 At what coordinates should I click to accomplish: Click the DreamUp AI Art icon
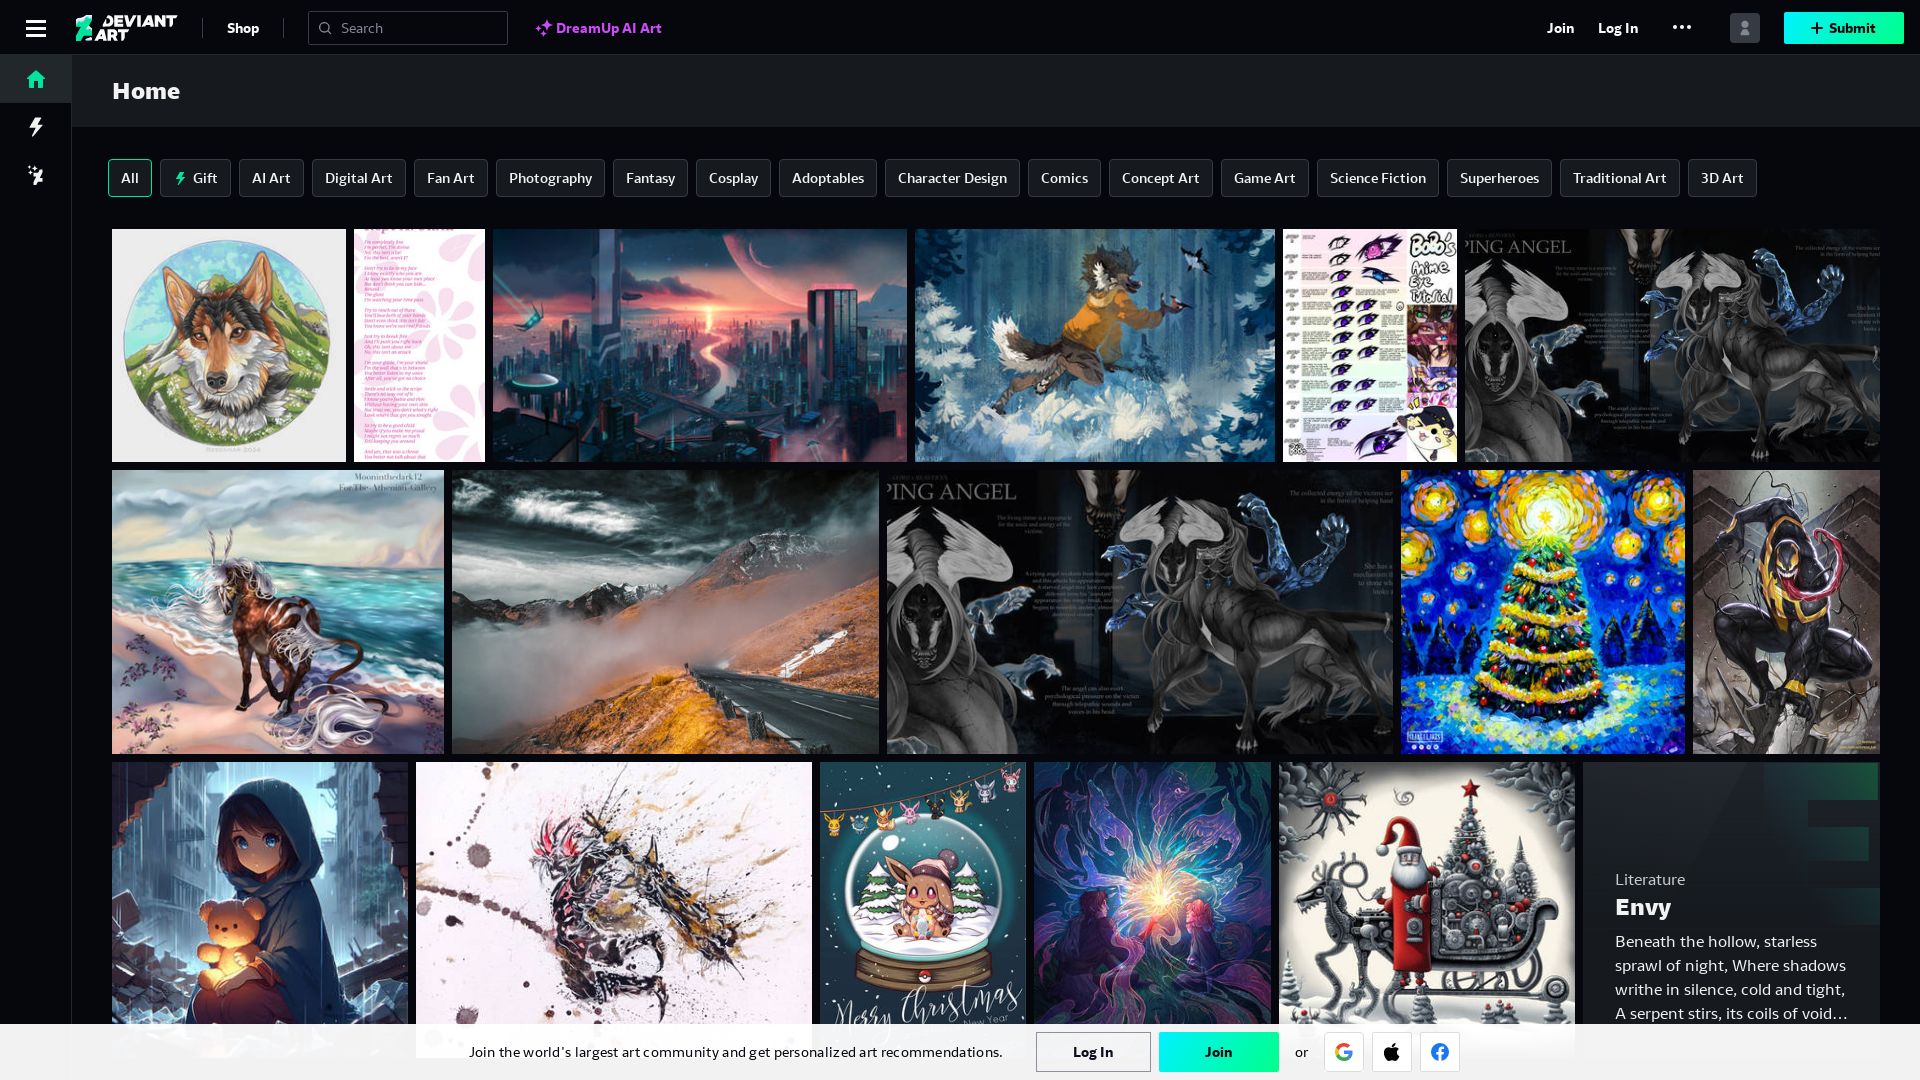click(542, 28)
